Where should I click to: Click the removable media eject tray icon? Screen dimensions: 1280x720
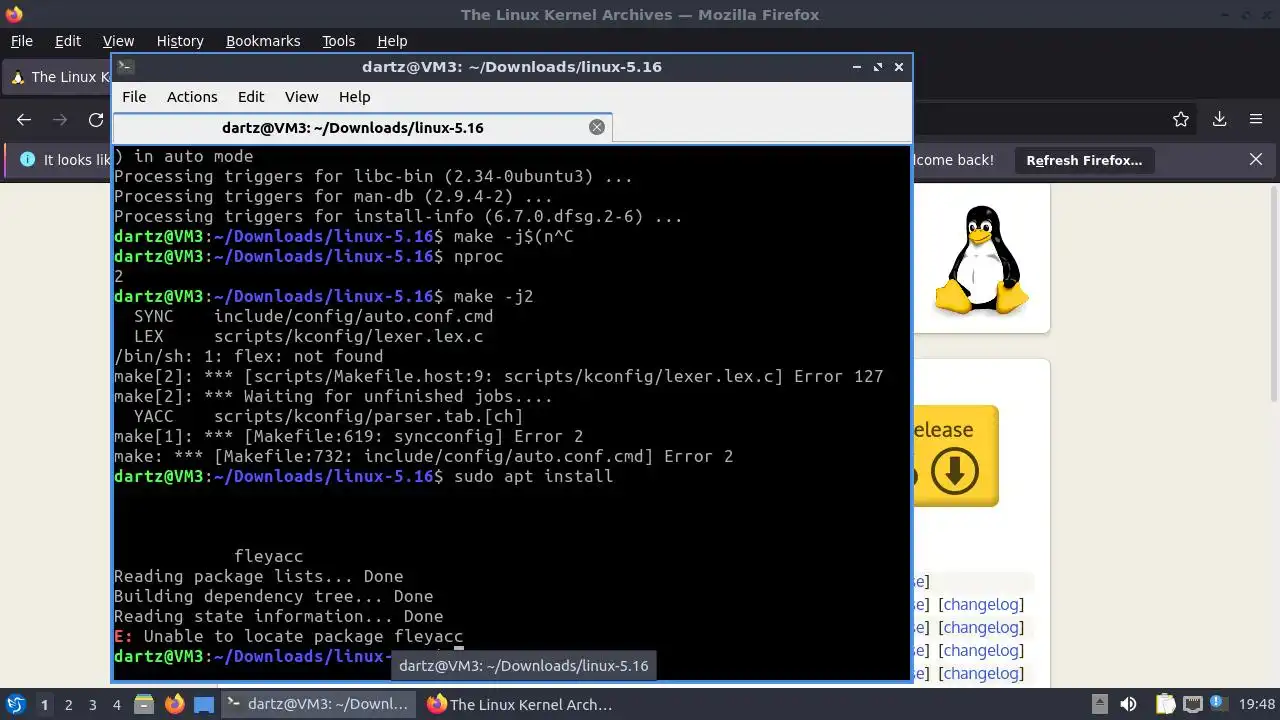(1098, 704)
